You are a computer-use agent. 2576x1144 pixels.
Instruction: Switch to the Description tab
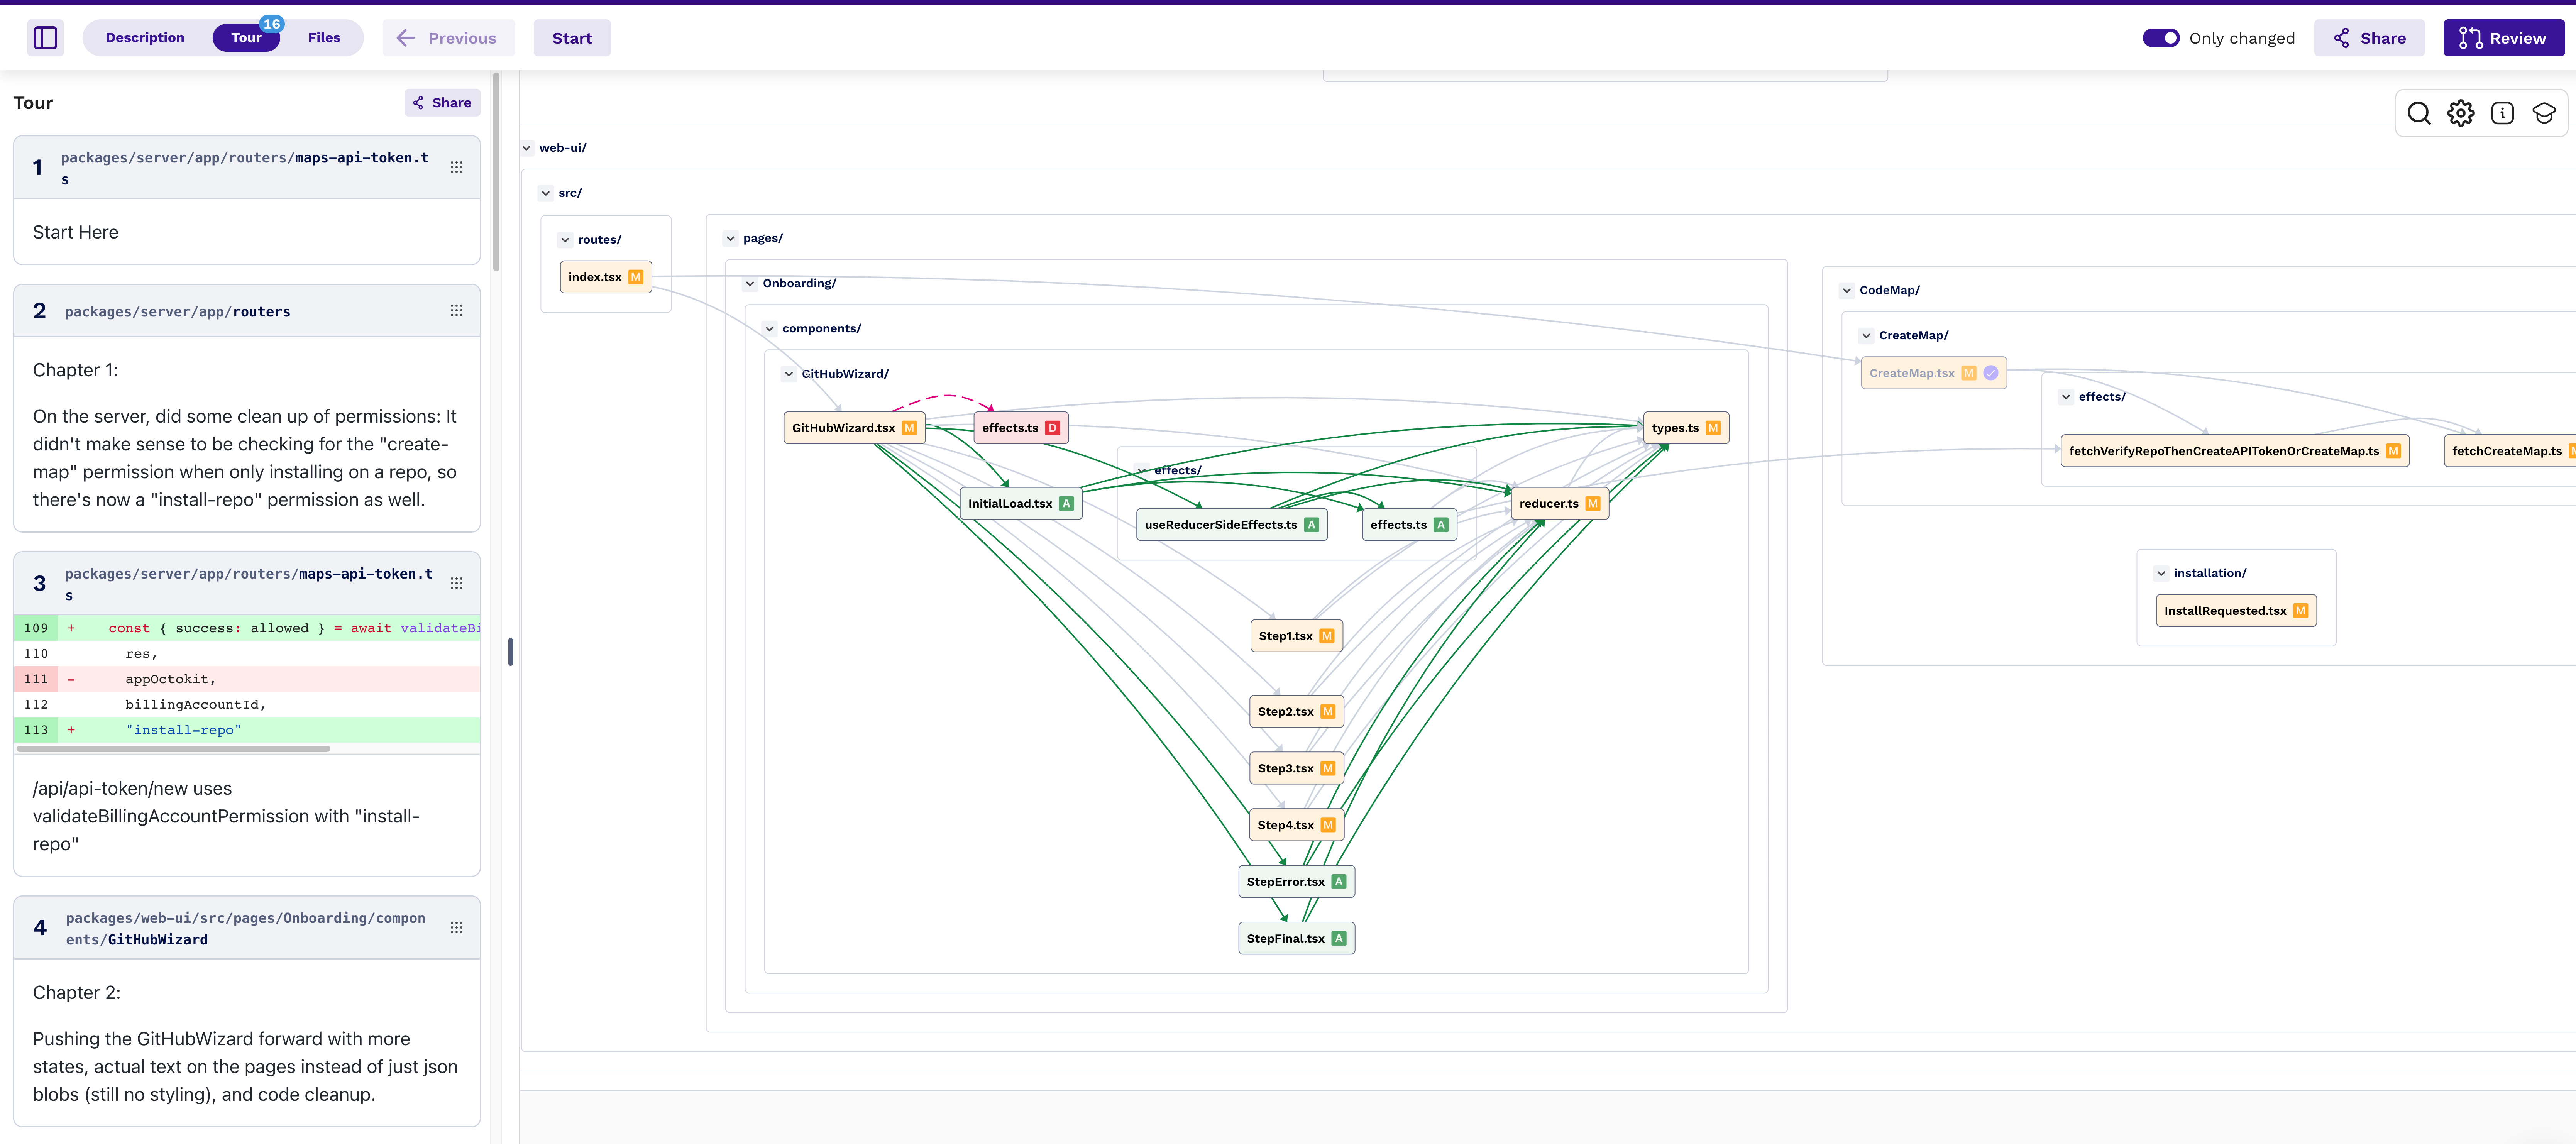[x=145, y=38]
